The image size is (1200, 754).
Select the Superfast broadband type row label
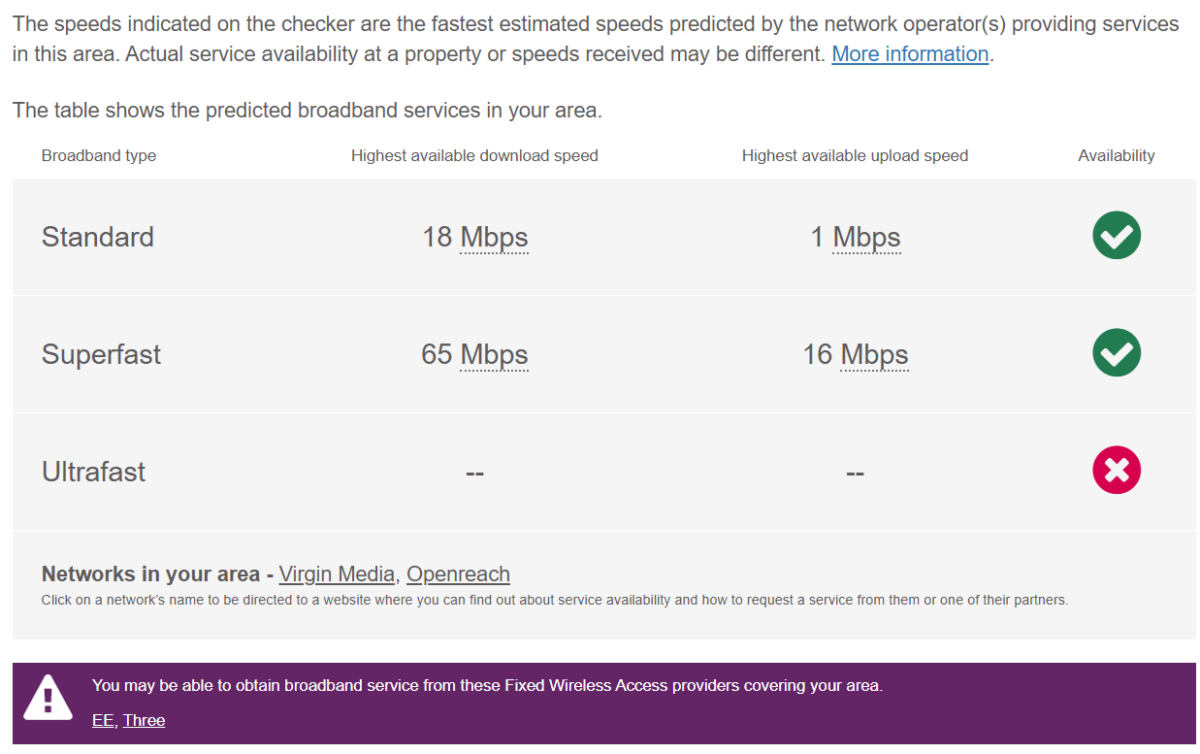[x=101, y=355]
